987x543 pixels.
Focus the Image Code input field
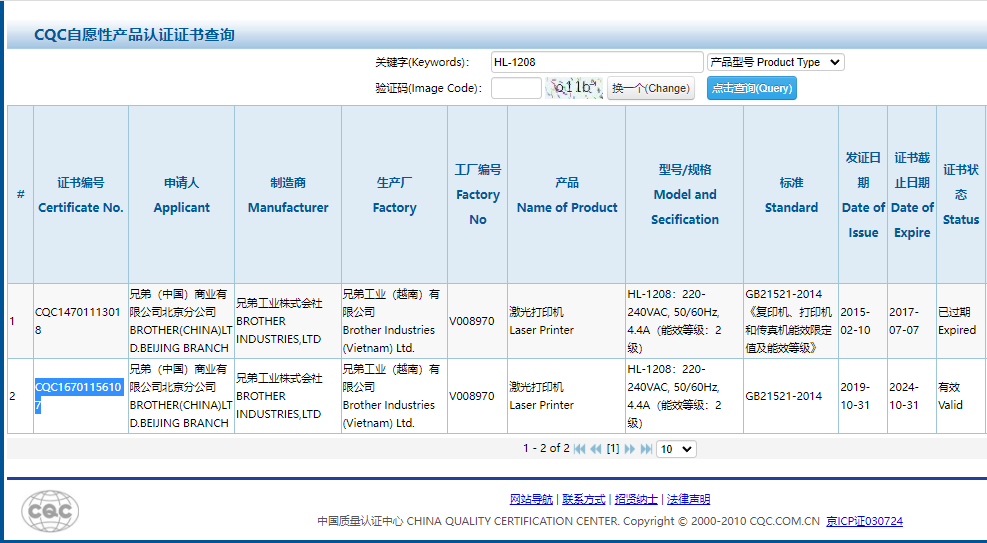[516, 88]
